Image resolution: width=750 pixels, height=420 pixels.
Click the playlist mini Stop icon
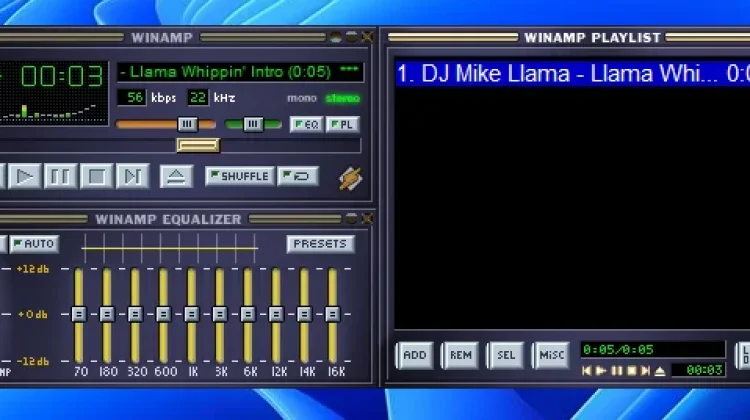pos(632,371)
